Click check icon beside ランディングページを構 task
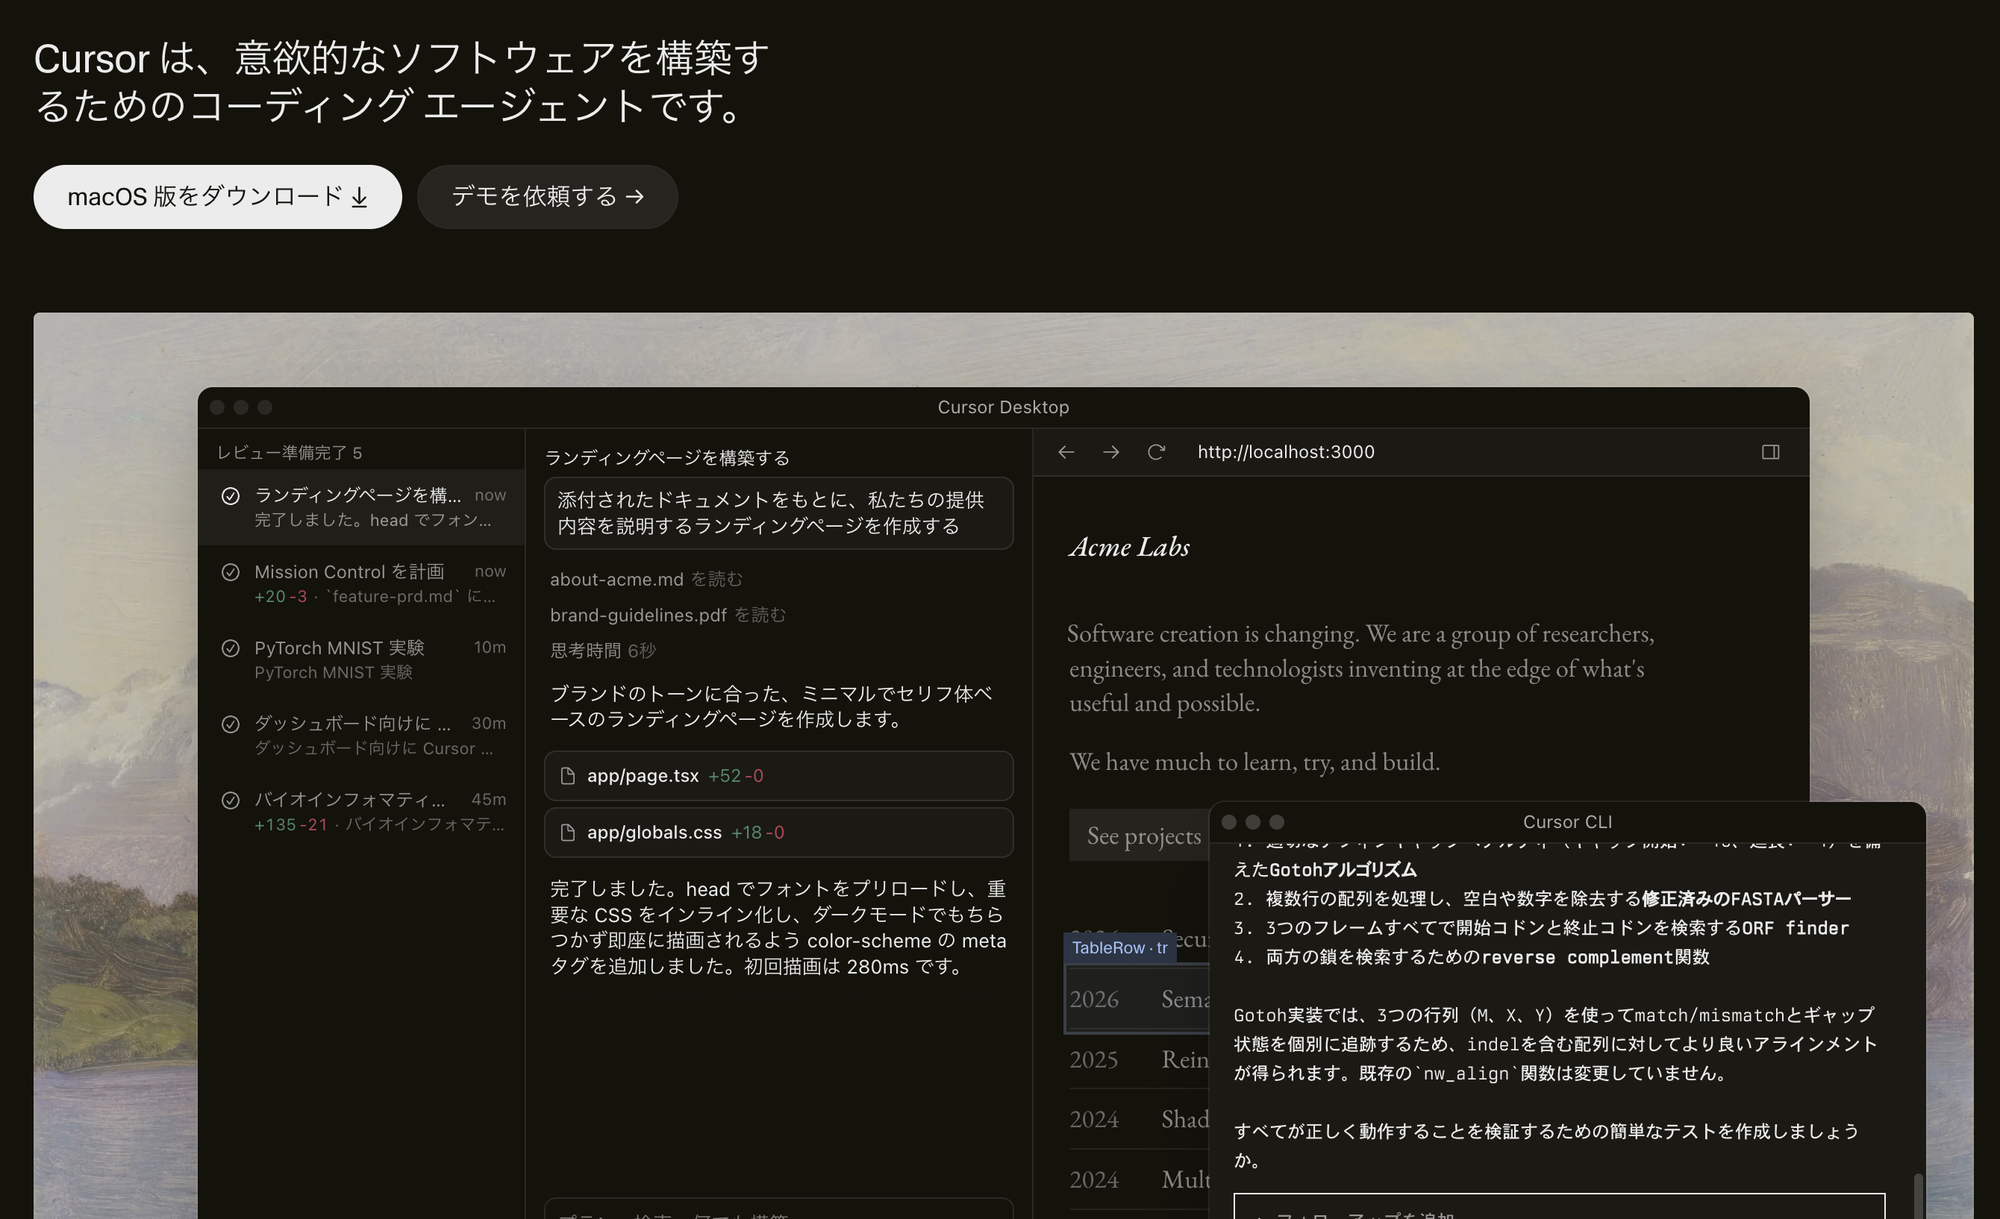Viewport: 2000px width, 1219px height. pos(230,496)
